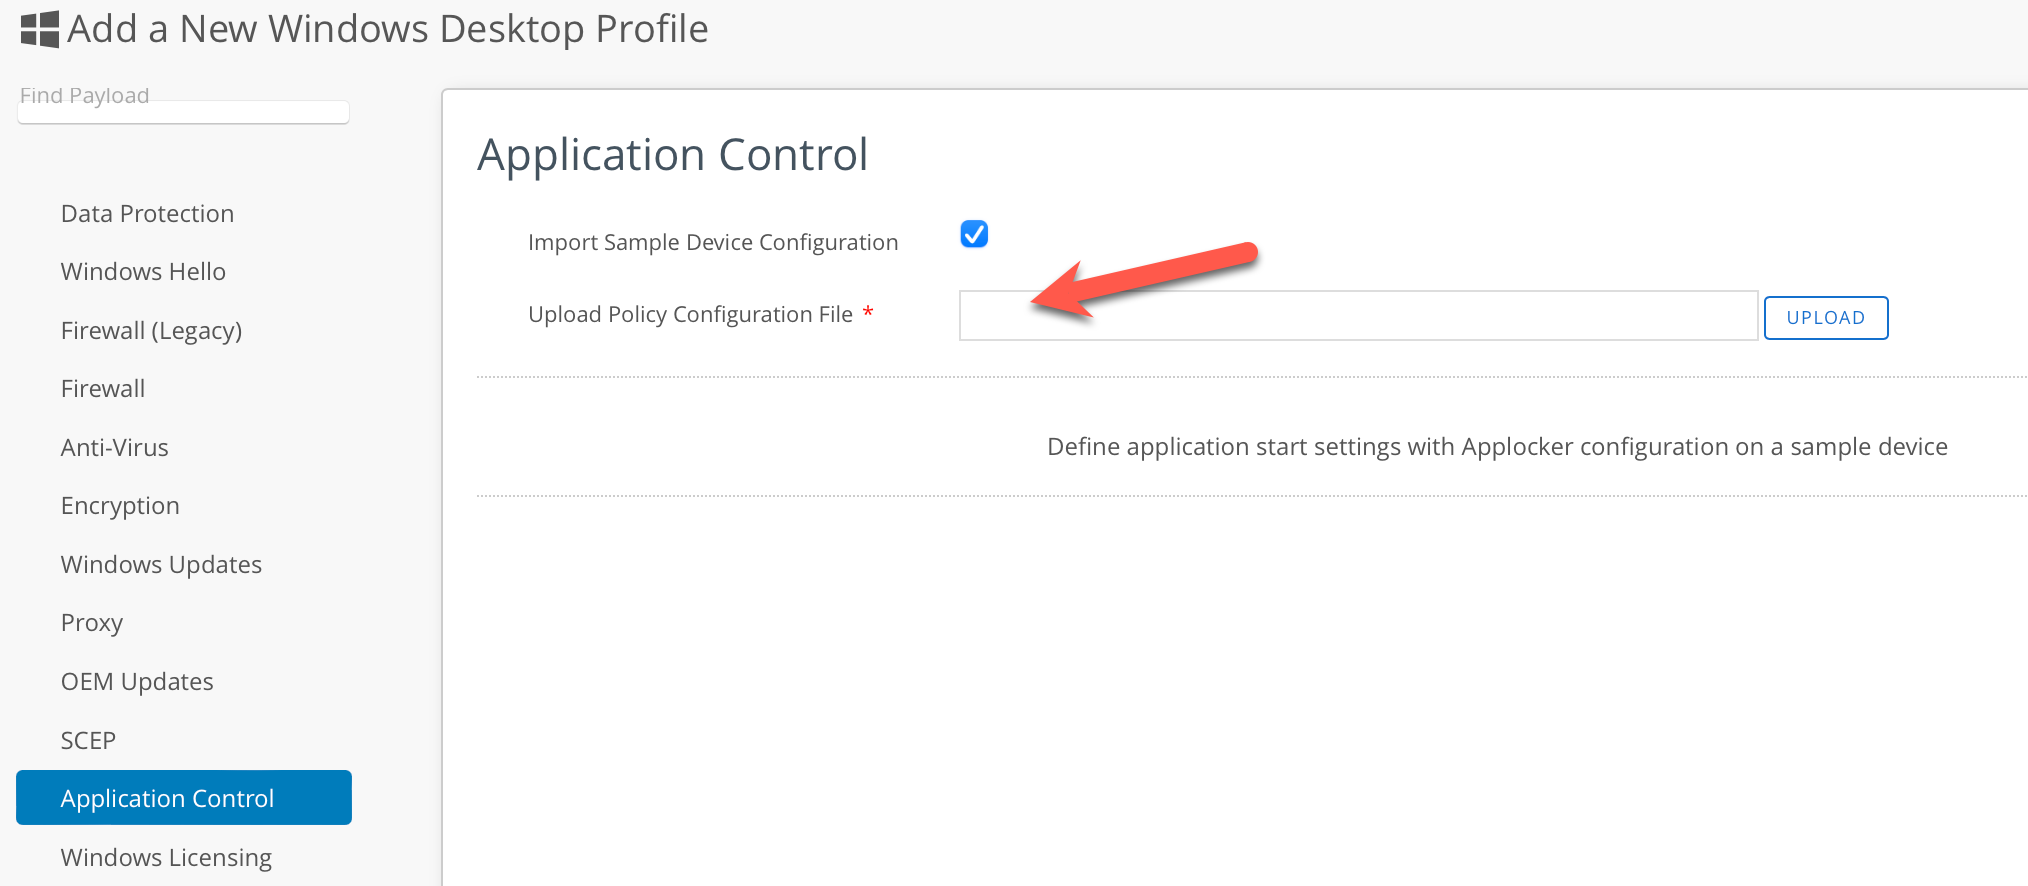This screenshot has height=886, width=2028.
Task: Click the Import Sample Device Configuration label
Action: (713, 243)
